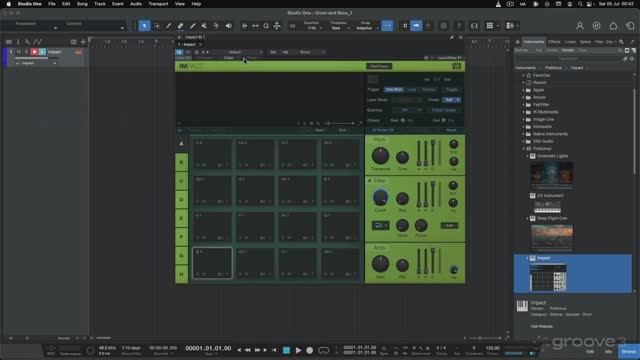Expand the Native Instruments folder
The width and height of the screenshot is (640, 360).
pos(524,134)
